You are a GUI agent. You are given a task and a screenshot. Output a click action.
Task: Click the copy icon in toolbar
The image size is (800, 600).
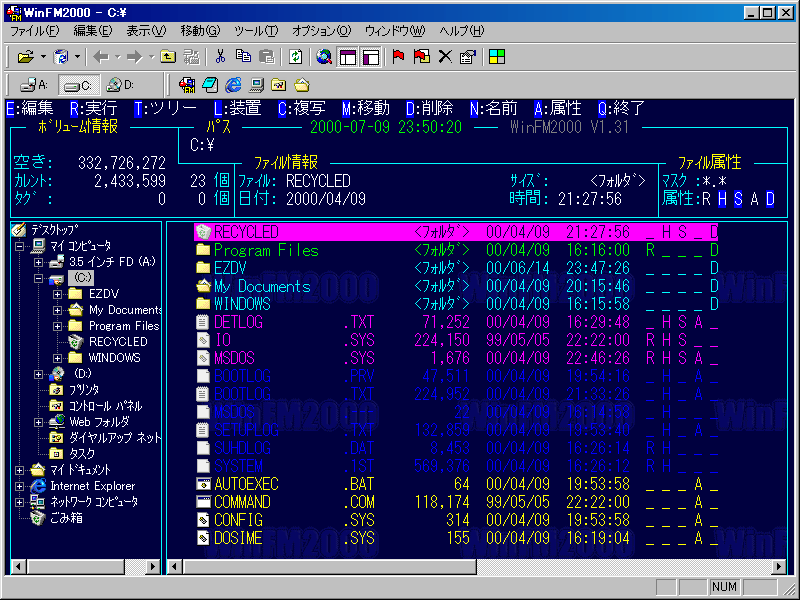pyautogui.click(x=243, y=57)
